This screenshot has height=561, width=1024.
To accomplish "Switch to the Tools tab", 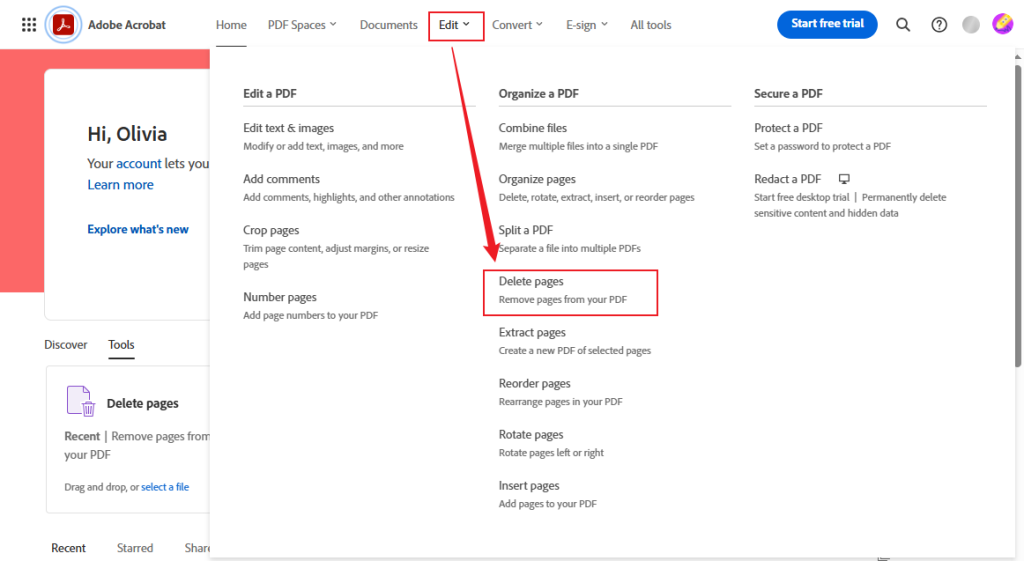I will point(121,344).
